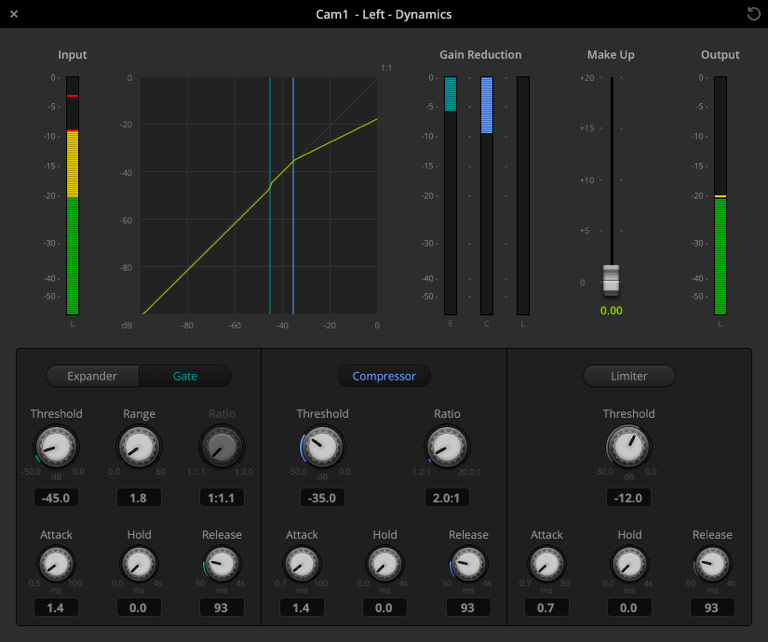Screen dimensions: 768x642
Task: Edit the Compressor Threshold value -35.0
Action: 322,498
